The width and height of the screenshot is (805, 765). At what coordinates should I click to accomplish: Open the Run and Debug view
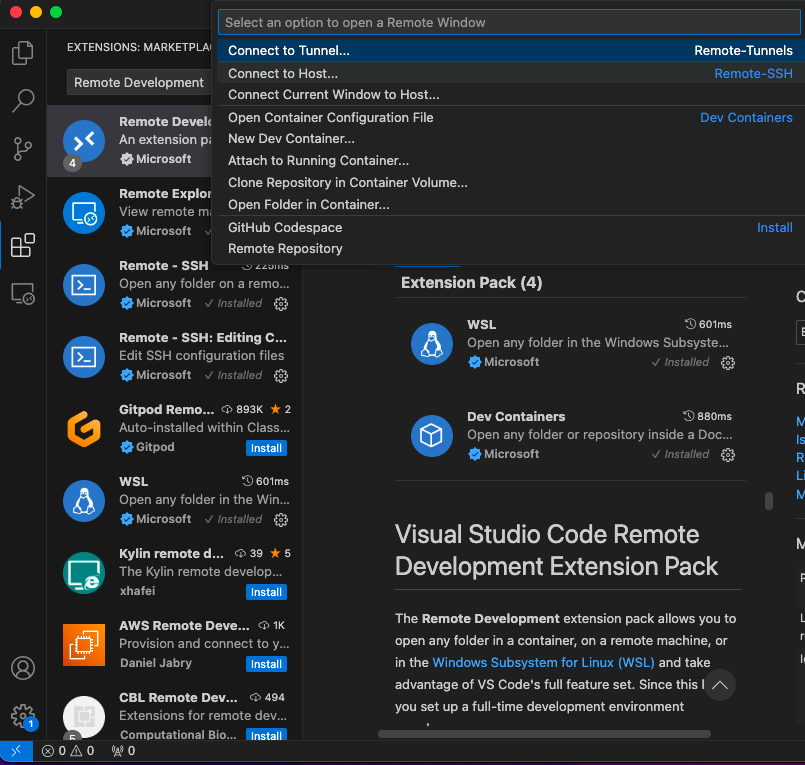(x=23, y=197)
